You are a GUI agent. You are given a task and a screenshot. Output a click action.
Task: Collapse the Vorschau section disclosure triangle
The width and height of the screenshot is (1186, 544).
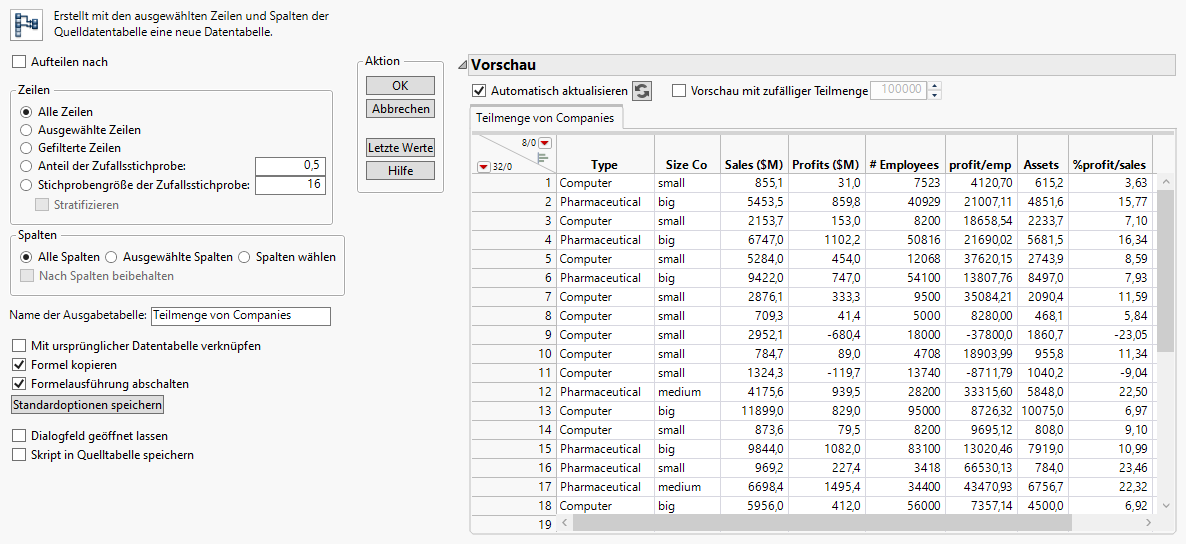click(462, 65)
